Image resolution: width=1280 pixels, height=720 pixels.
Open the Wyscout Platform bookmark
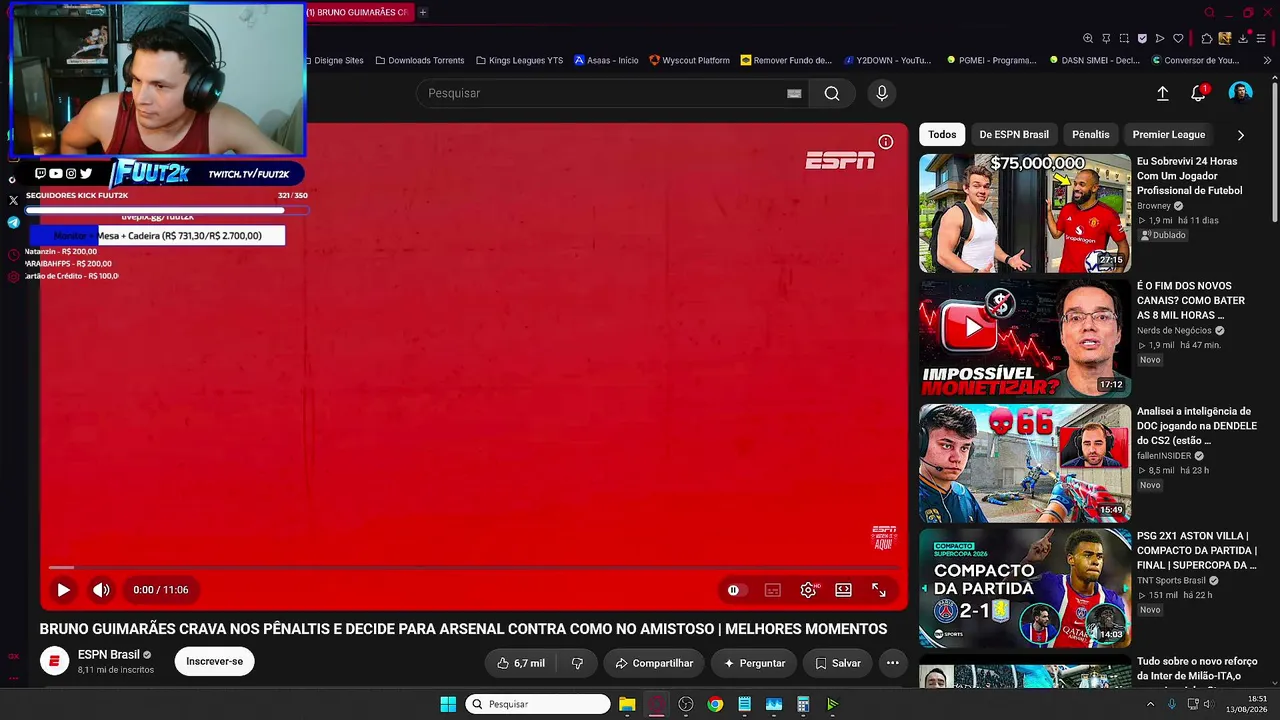[x=689, y=60]
